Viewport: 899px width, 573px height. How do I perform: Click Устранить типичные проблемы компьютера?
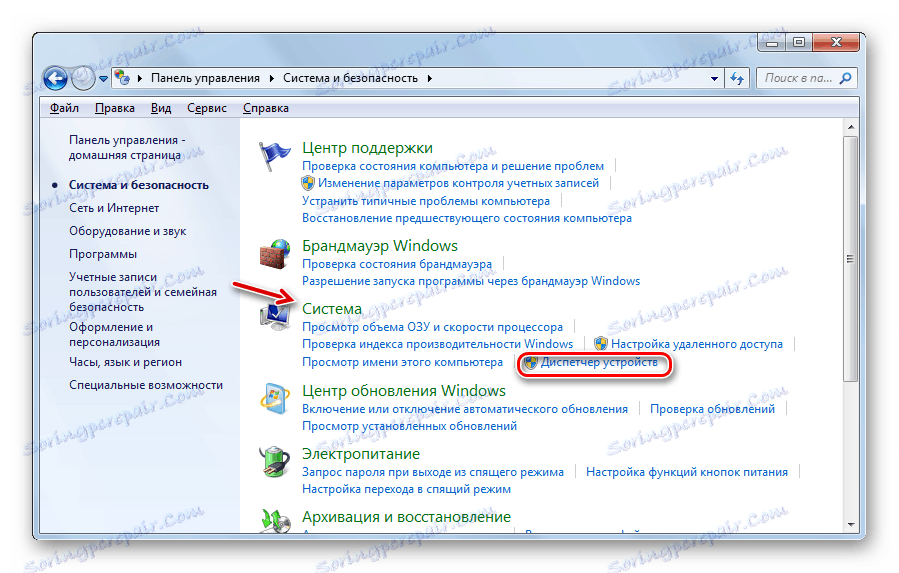[x=426, y=201]
